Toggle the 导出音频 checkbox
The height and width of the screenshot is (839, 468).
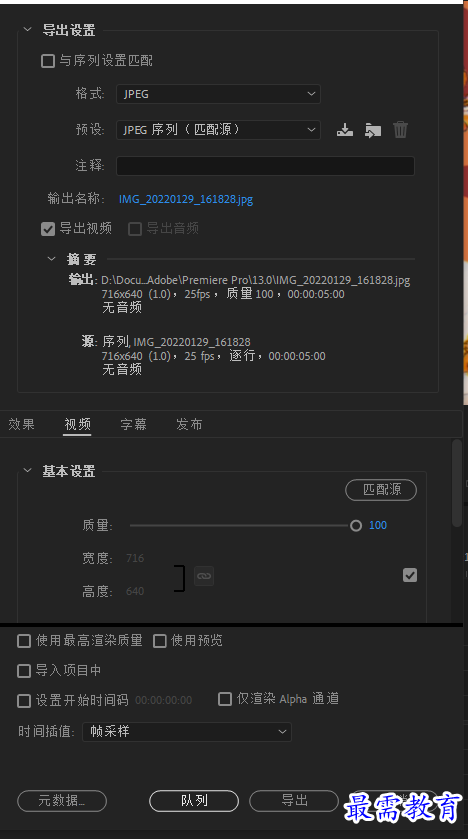[135, 229]
